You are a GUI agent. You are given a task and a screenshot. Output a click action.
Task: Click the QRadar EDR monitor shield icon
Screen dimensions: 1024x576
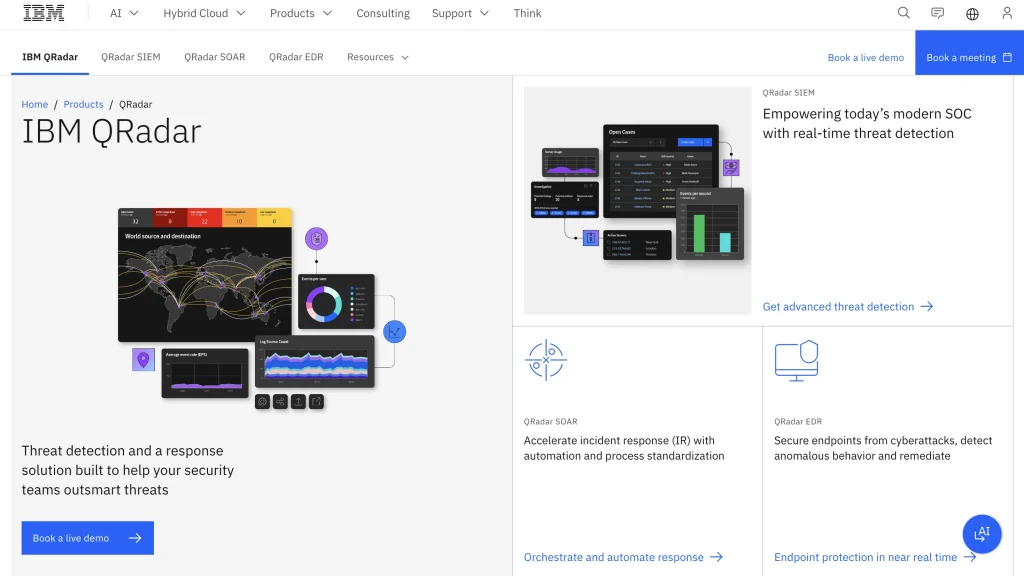(x=797, y=360)
